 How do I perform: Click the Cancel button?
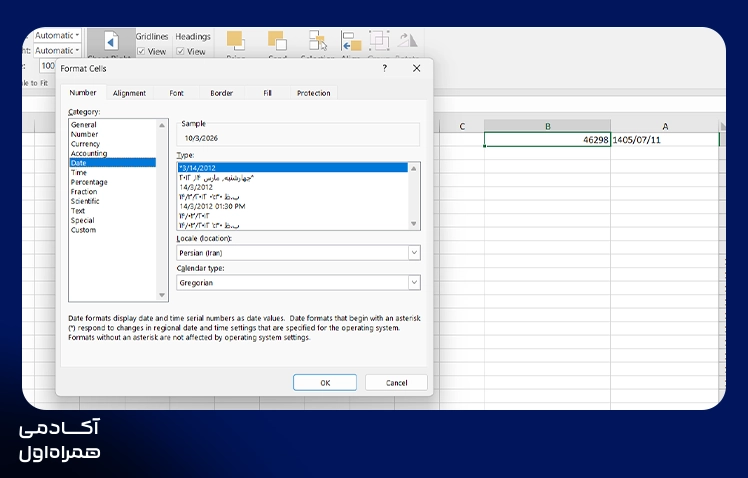396,383
